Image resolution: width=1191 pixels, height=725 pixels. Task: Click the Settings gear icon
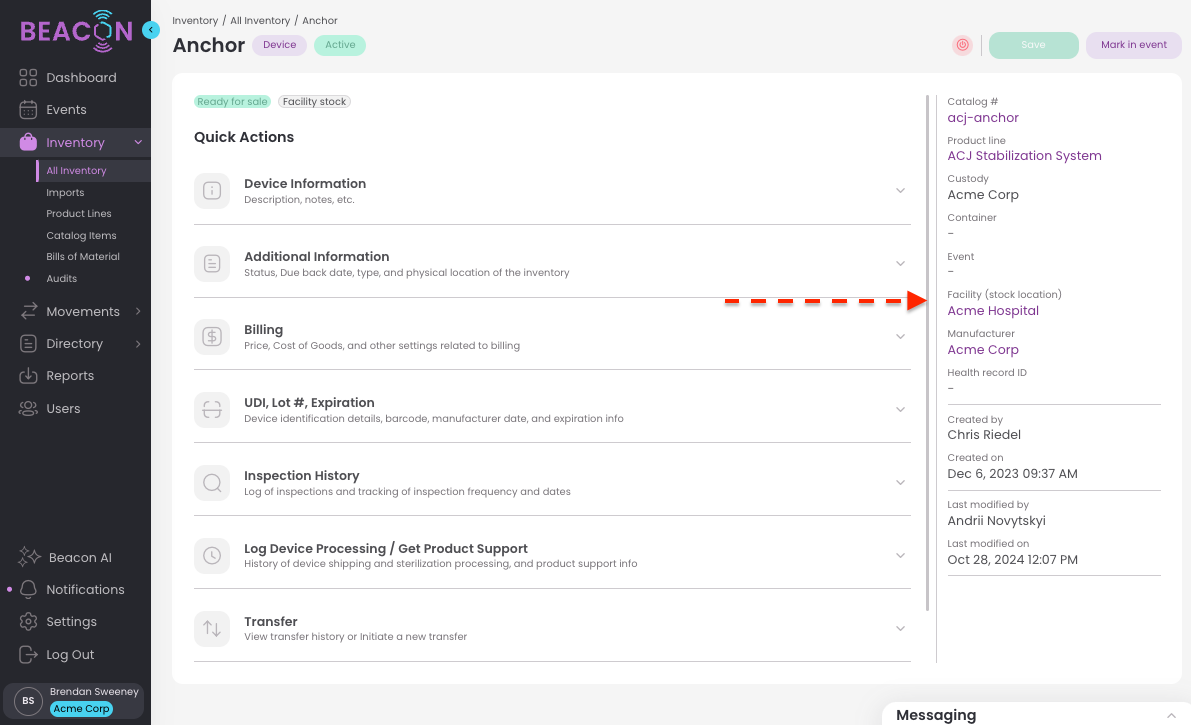click(28, 622)
